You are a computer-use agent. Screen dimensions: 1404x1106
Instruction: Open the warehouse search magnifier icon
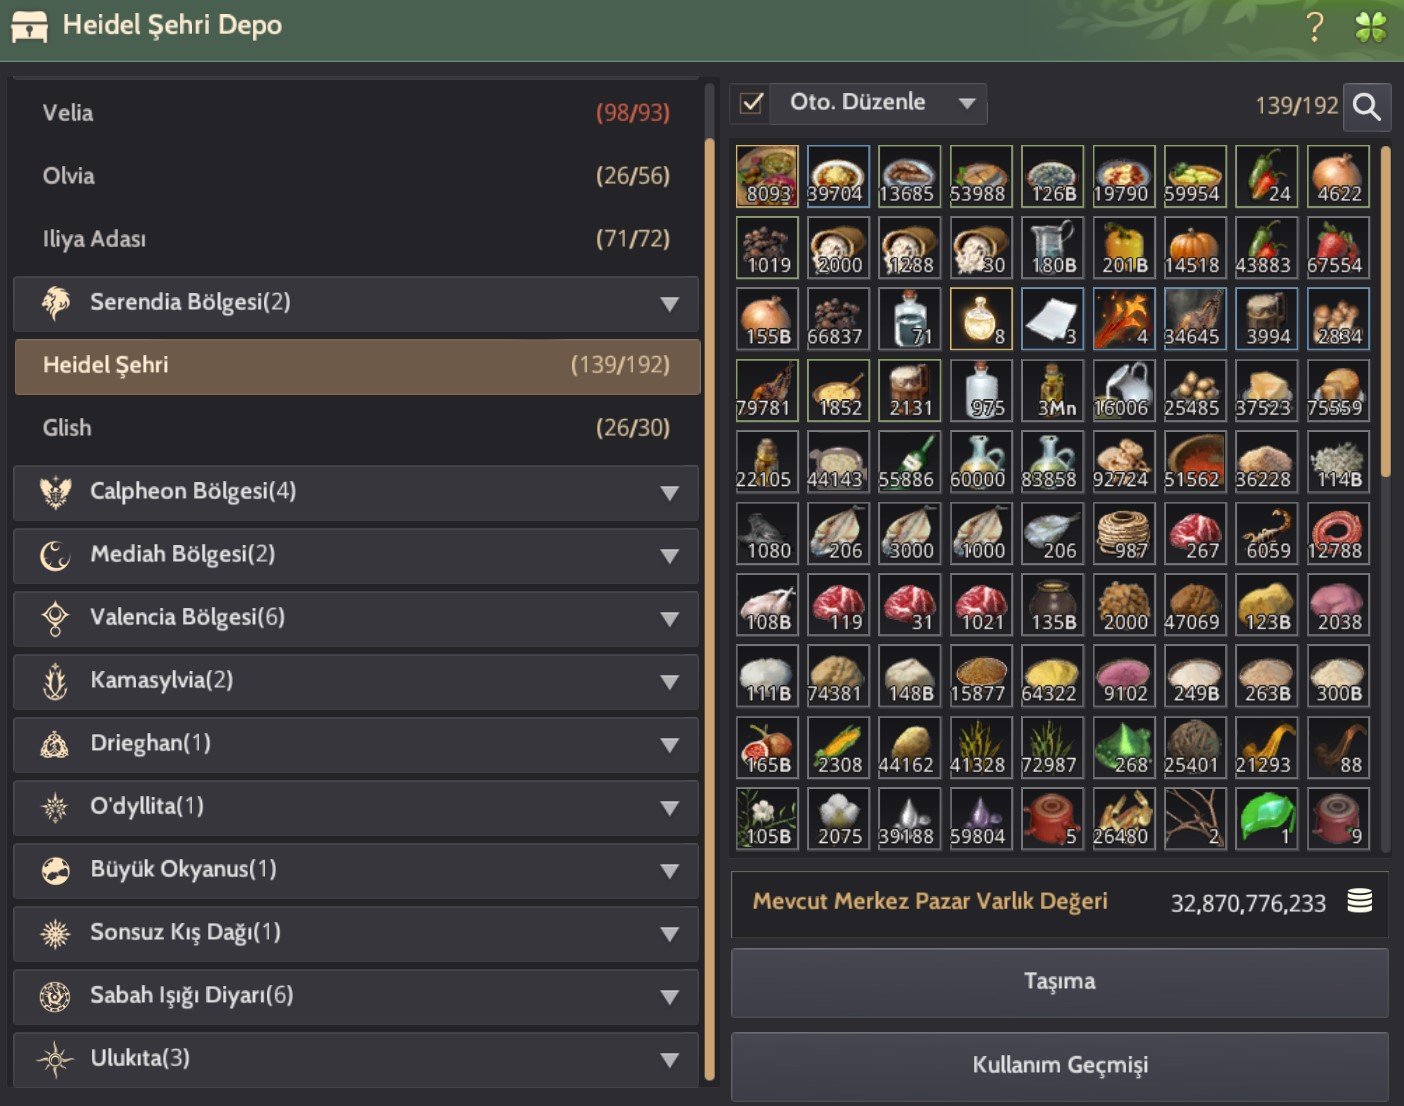tap(1367, 105)
